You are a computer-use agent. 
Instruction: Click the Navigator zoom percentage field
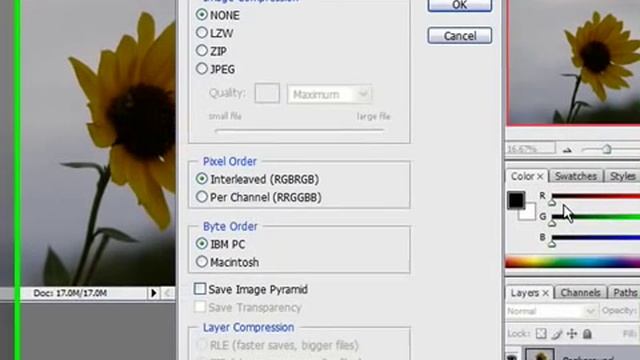530,149
